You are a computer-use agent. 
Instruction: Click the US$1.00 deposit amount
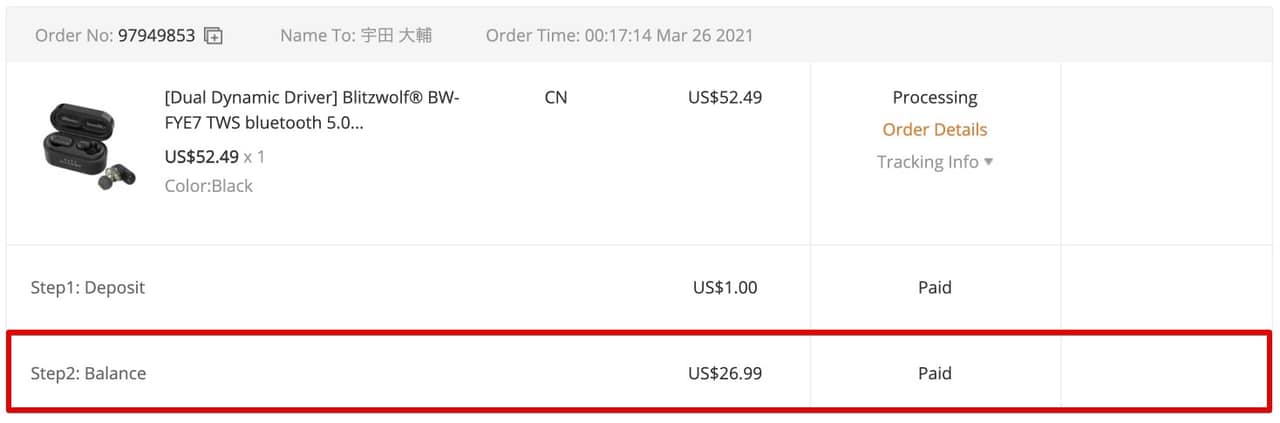tap(725, 288)
